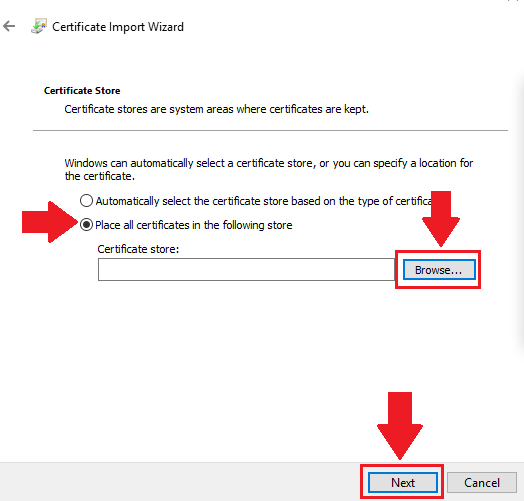Image resolution: width=524 pixels, height=501 pixels.
Task: Click the 'Place all certificates in the following store' label
Action: 194,225
